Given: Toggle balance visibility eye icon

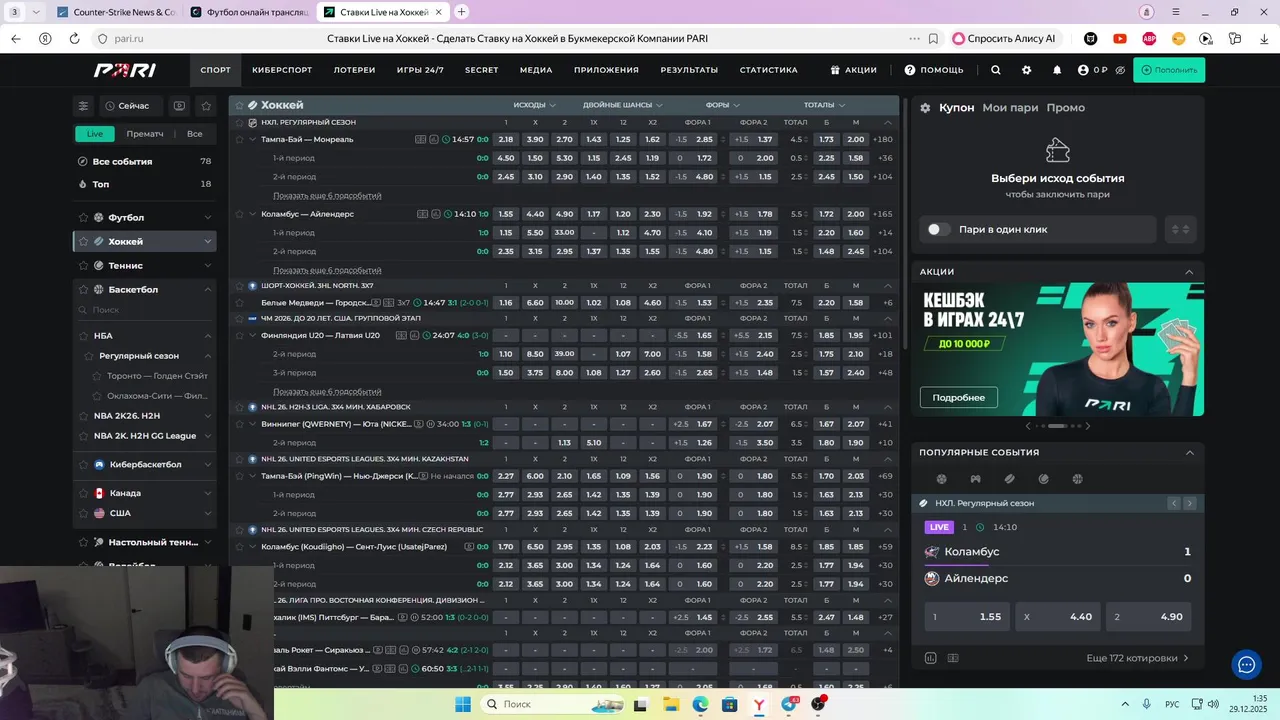Looking at the screenshot, I should (1120, 70).
